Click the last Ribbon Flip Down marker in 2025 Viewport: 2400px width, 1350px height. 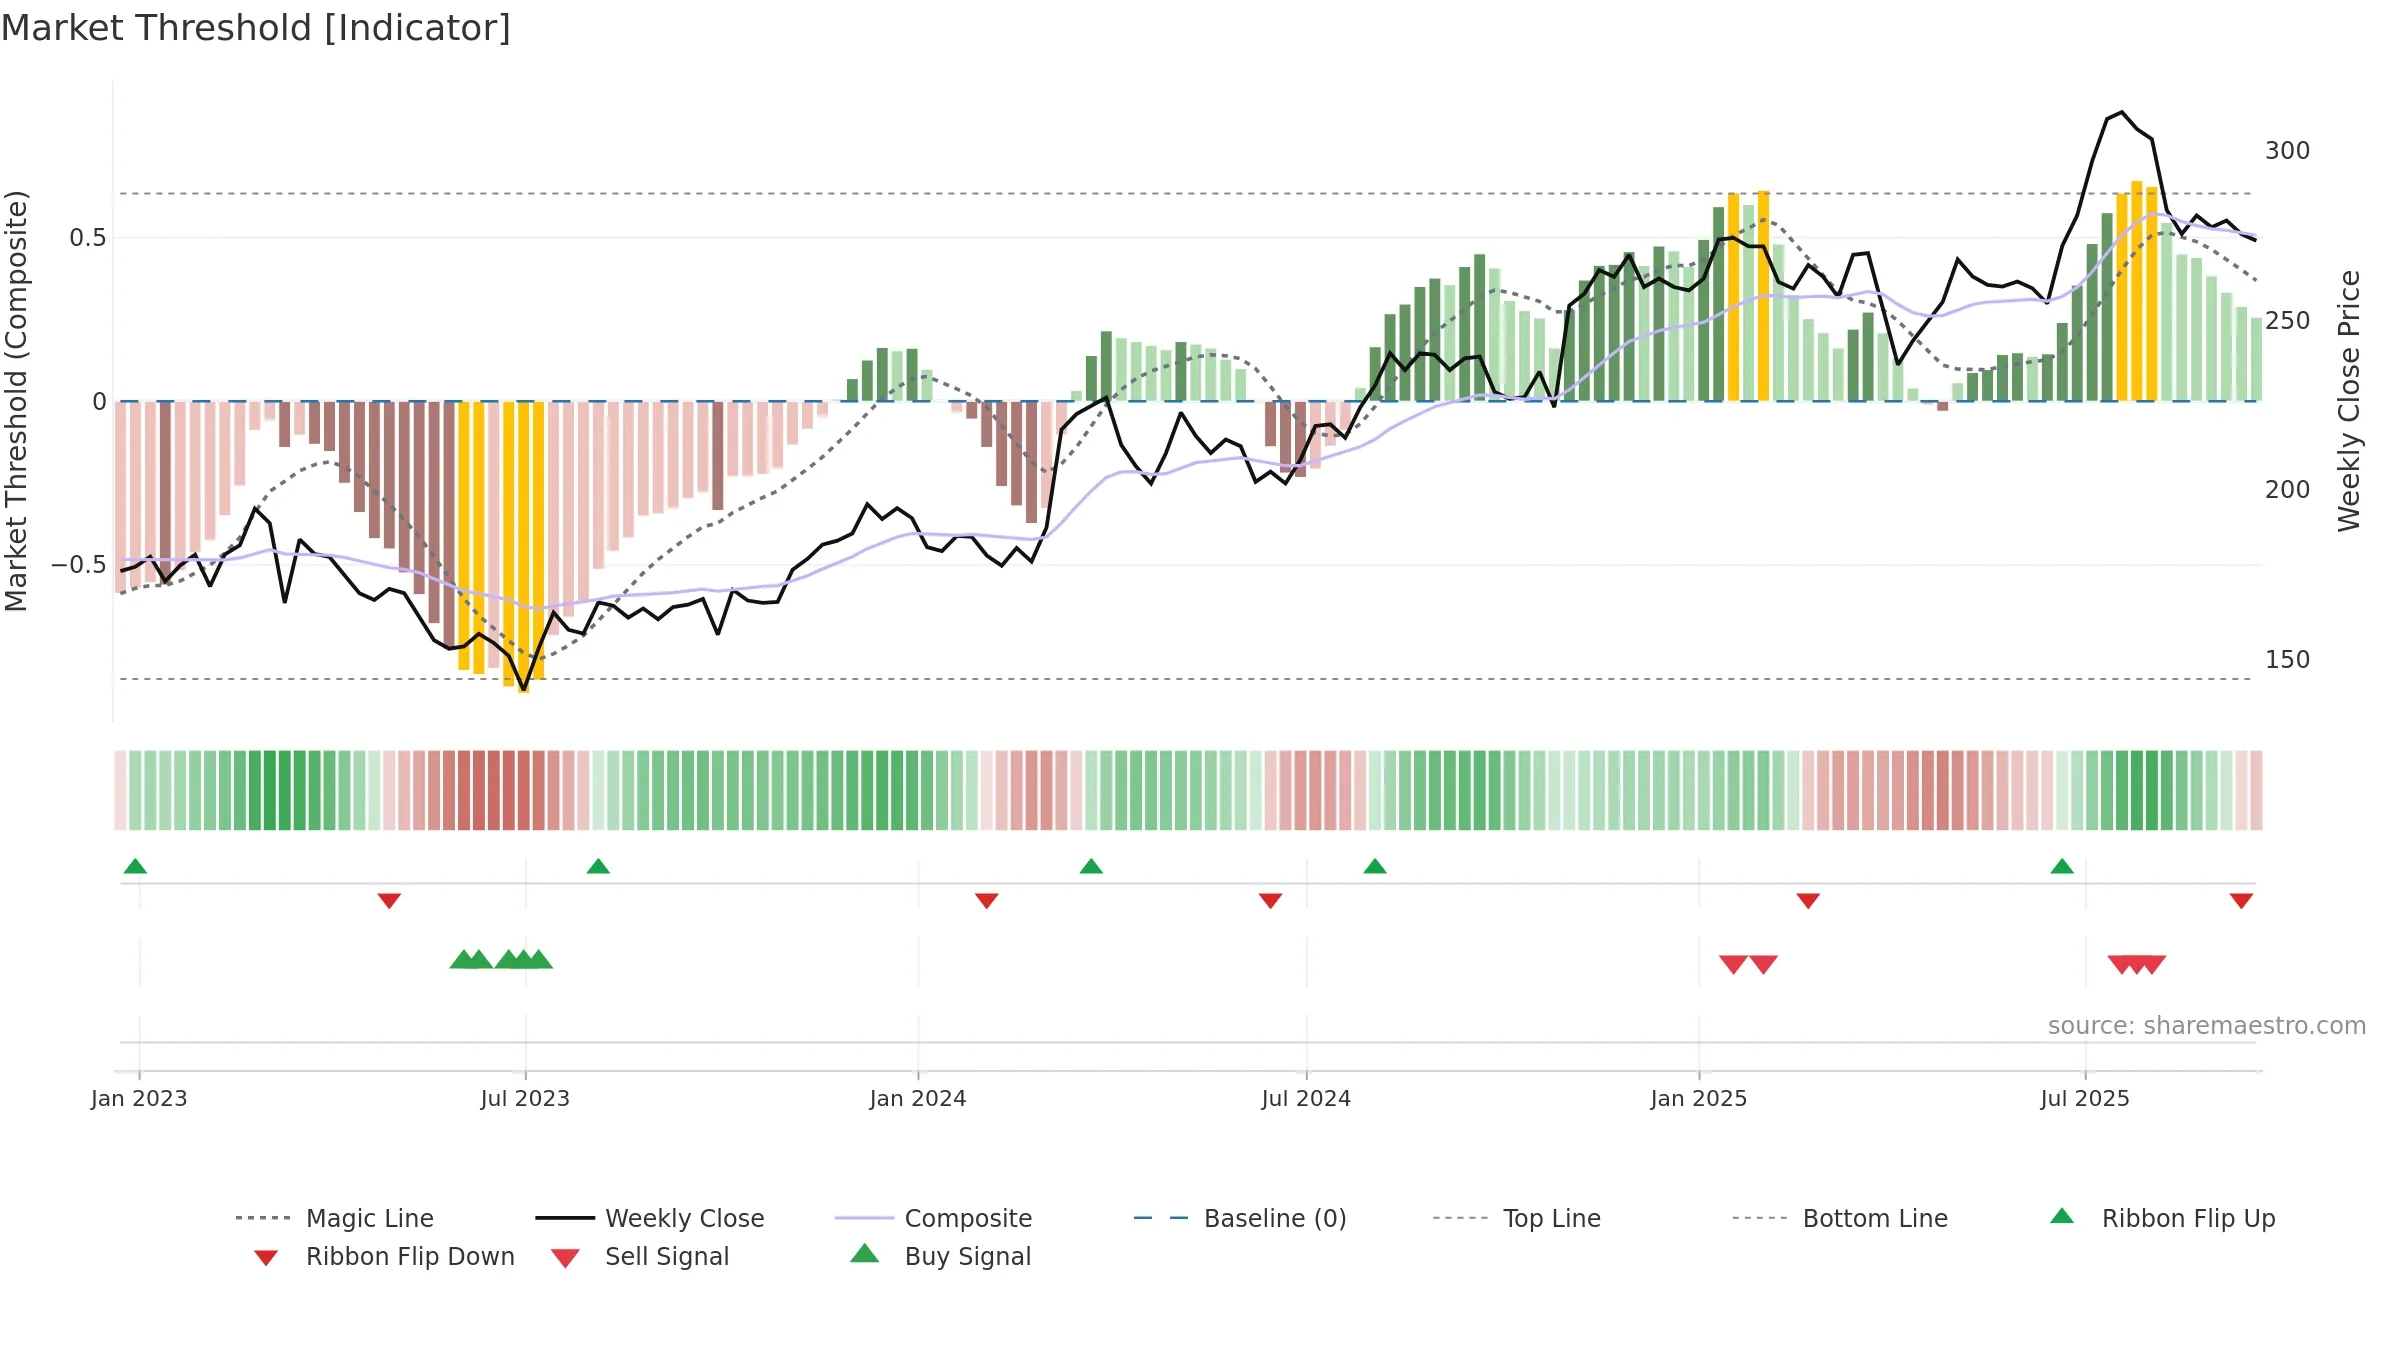point(2241,901)
